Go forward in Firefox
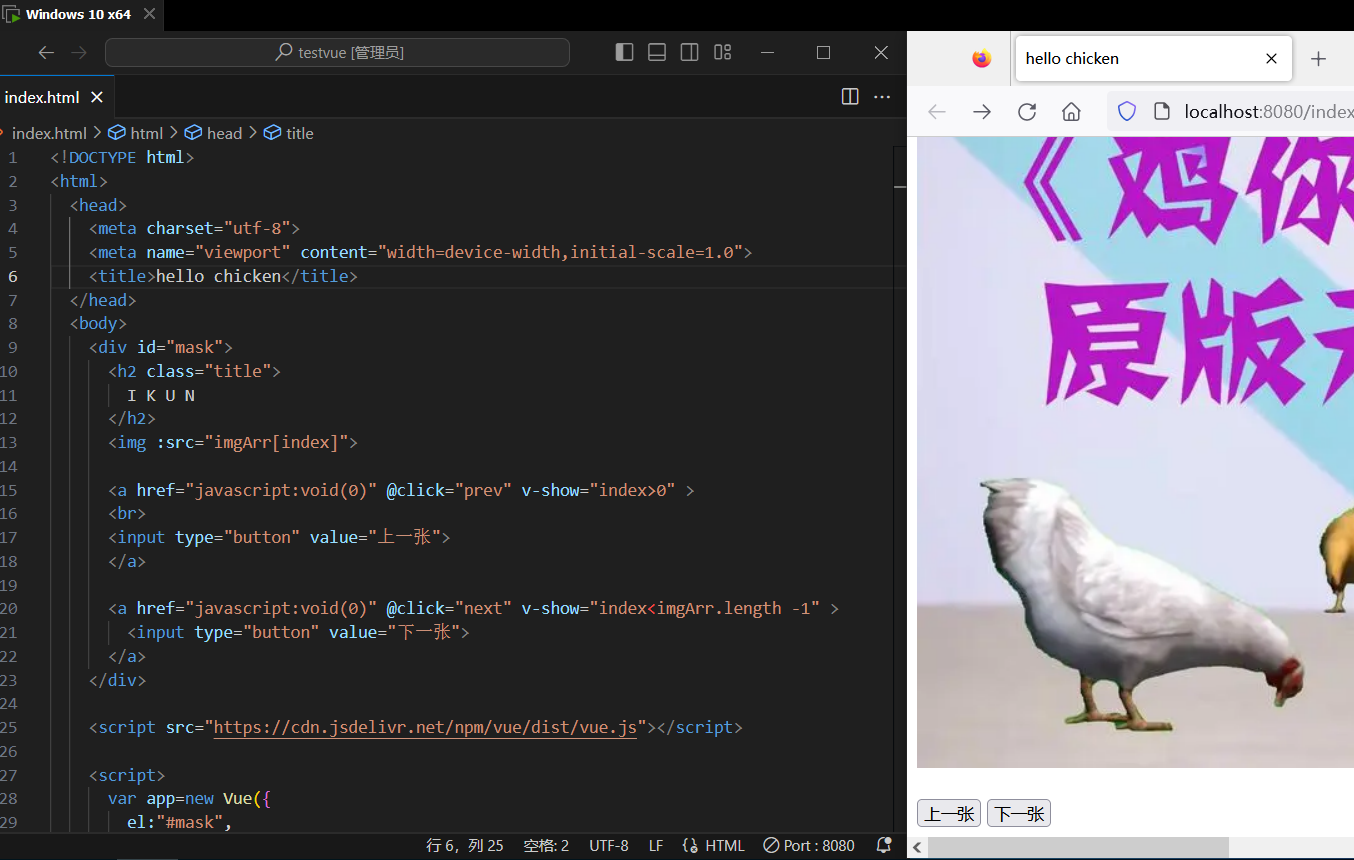This screenshot has height=860, width=1354. (x=982, y=111)
